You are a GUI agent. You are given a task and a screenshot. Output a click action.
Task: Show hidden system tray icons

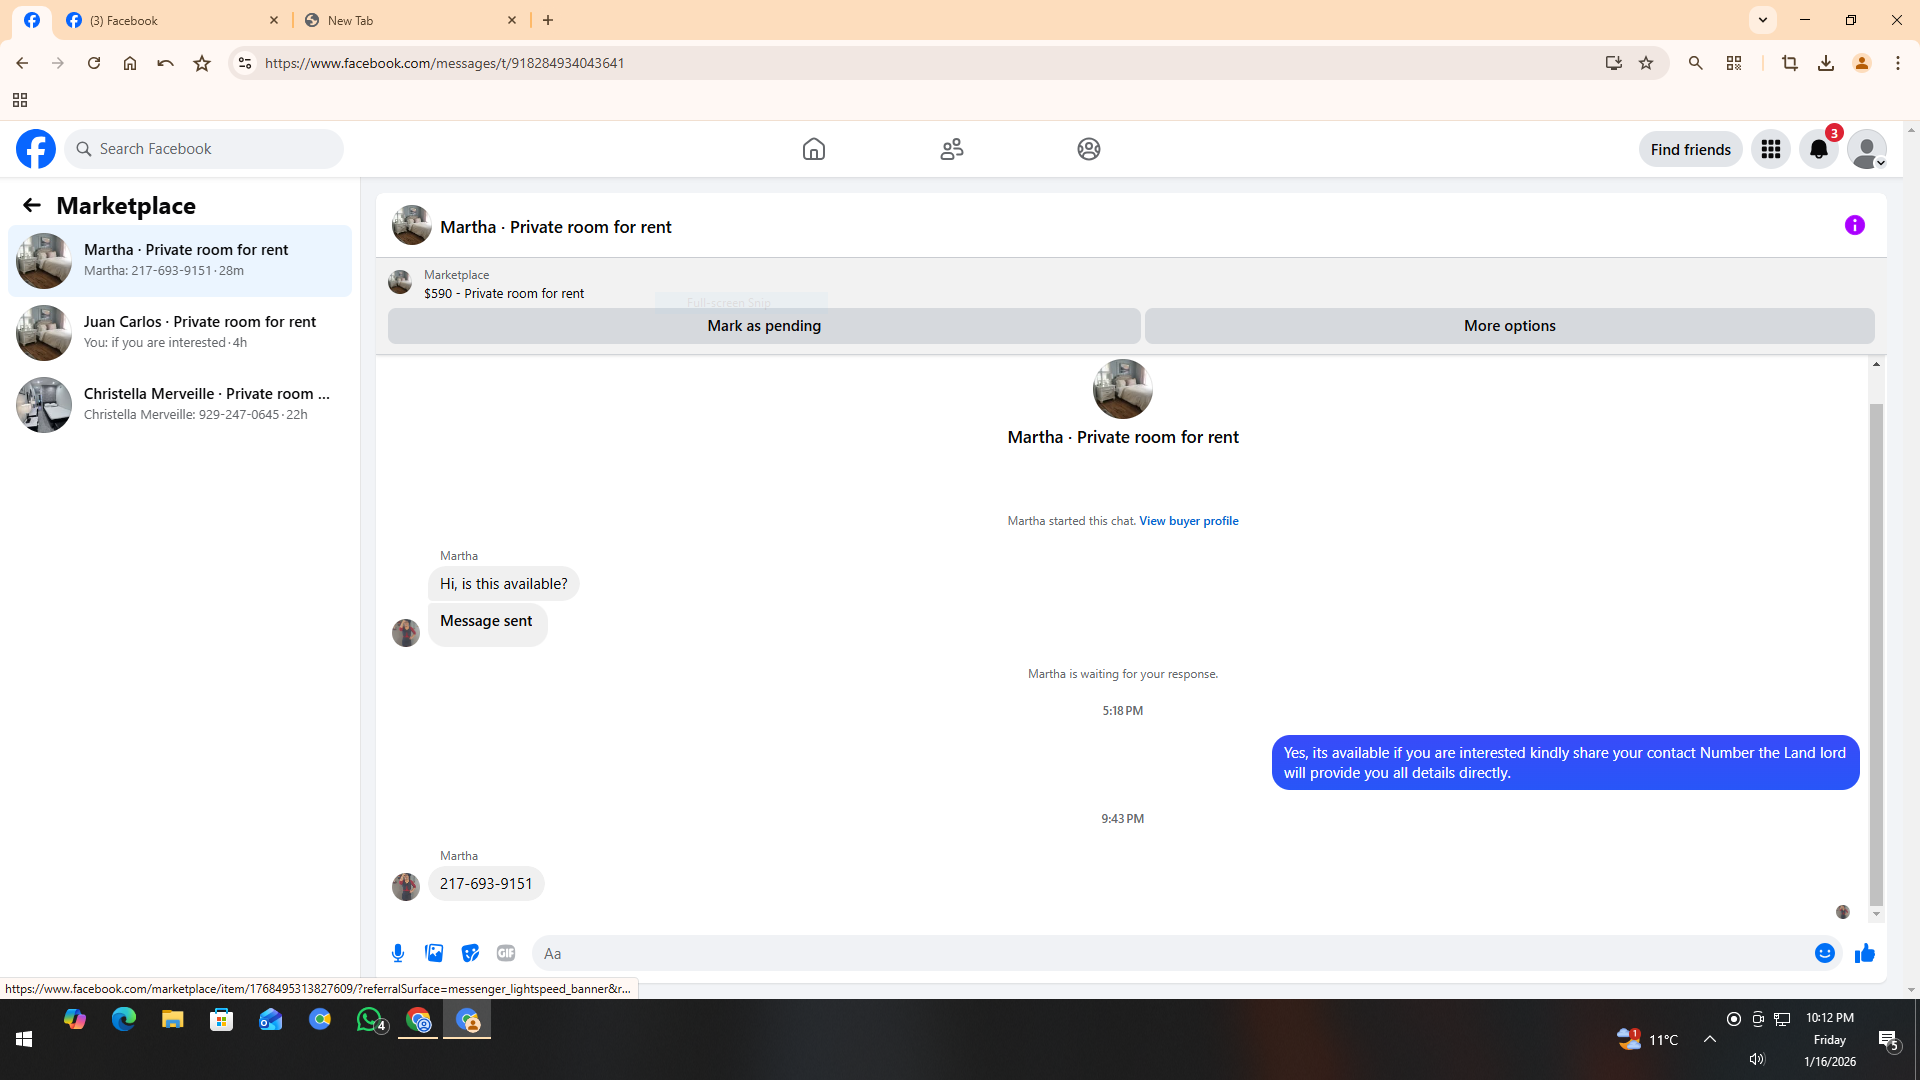pyautogui.click(x=1710, y=1039)
